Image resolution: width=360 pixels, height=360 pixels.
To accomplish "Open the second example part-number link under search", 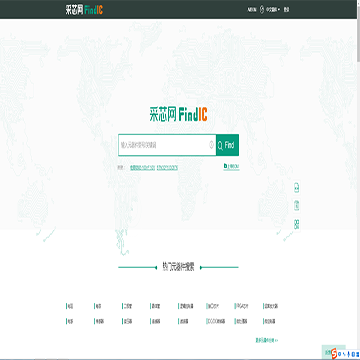I will coord(167,167).
